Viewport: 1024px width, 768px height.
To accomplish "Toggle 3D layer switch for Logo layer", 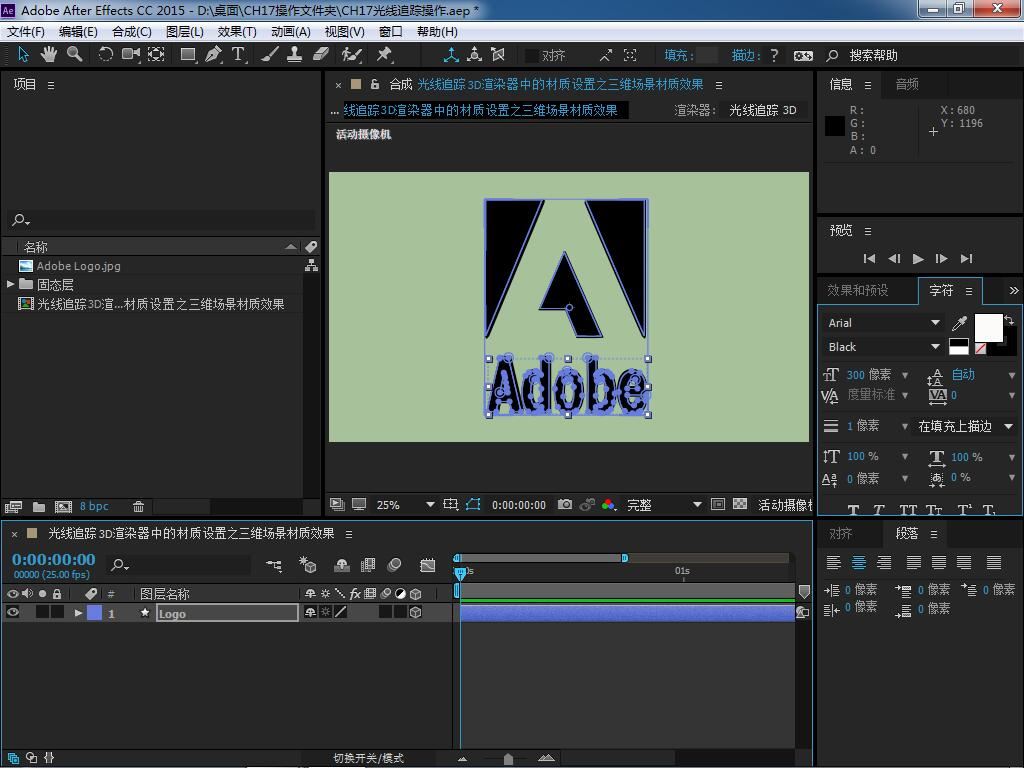I will tap(415, 613).
